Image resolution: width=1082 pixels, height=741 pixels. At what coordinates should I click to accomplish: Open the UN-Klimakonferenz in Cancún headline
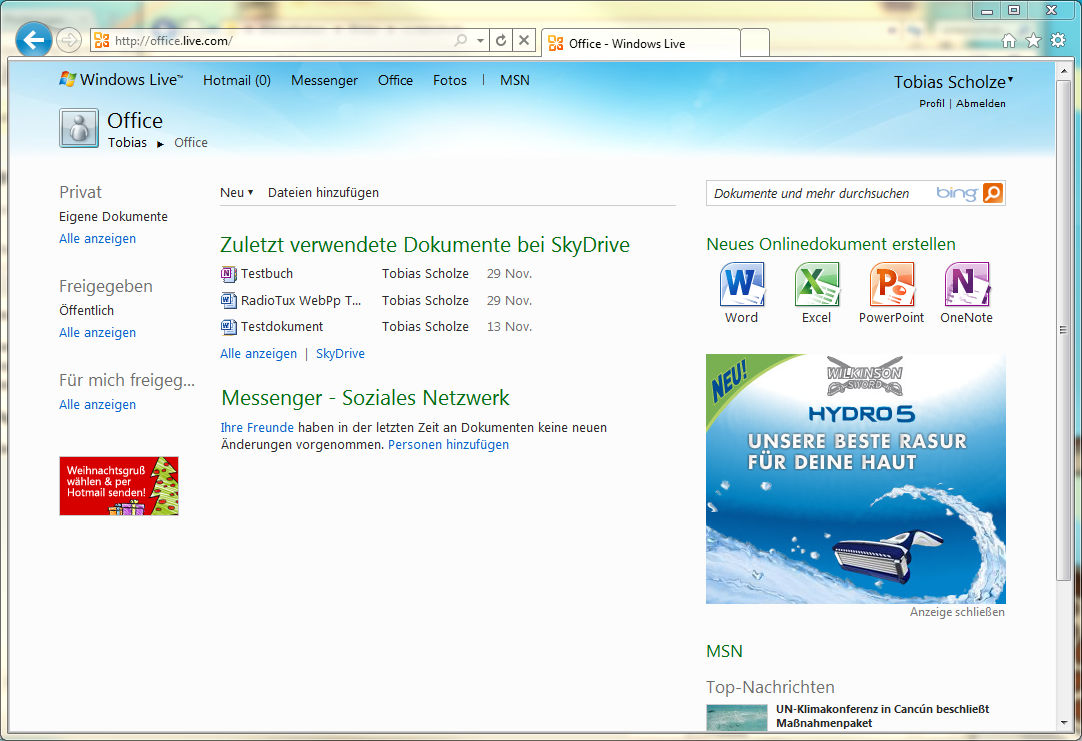coord(883,716)
